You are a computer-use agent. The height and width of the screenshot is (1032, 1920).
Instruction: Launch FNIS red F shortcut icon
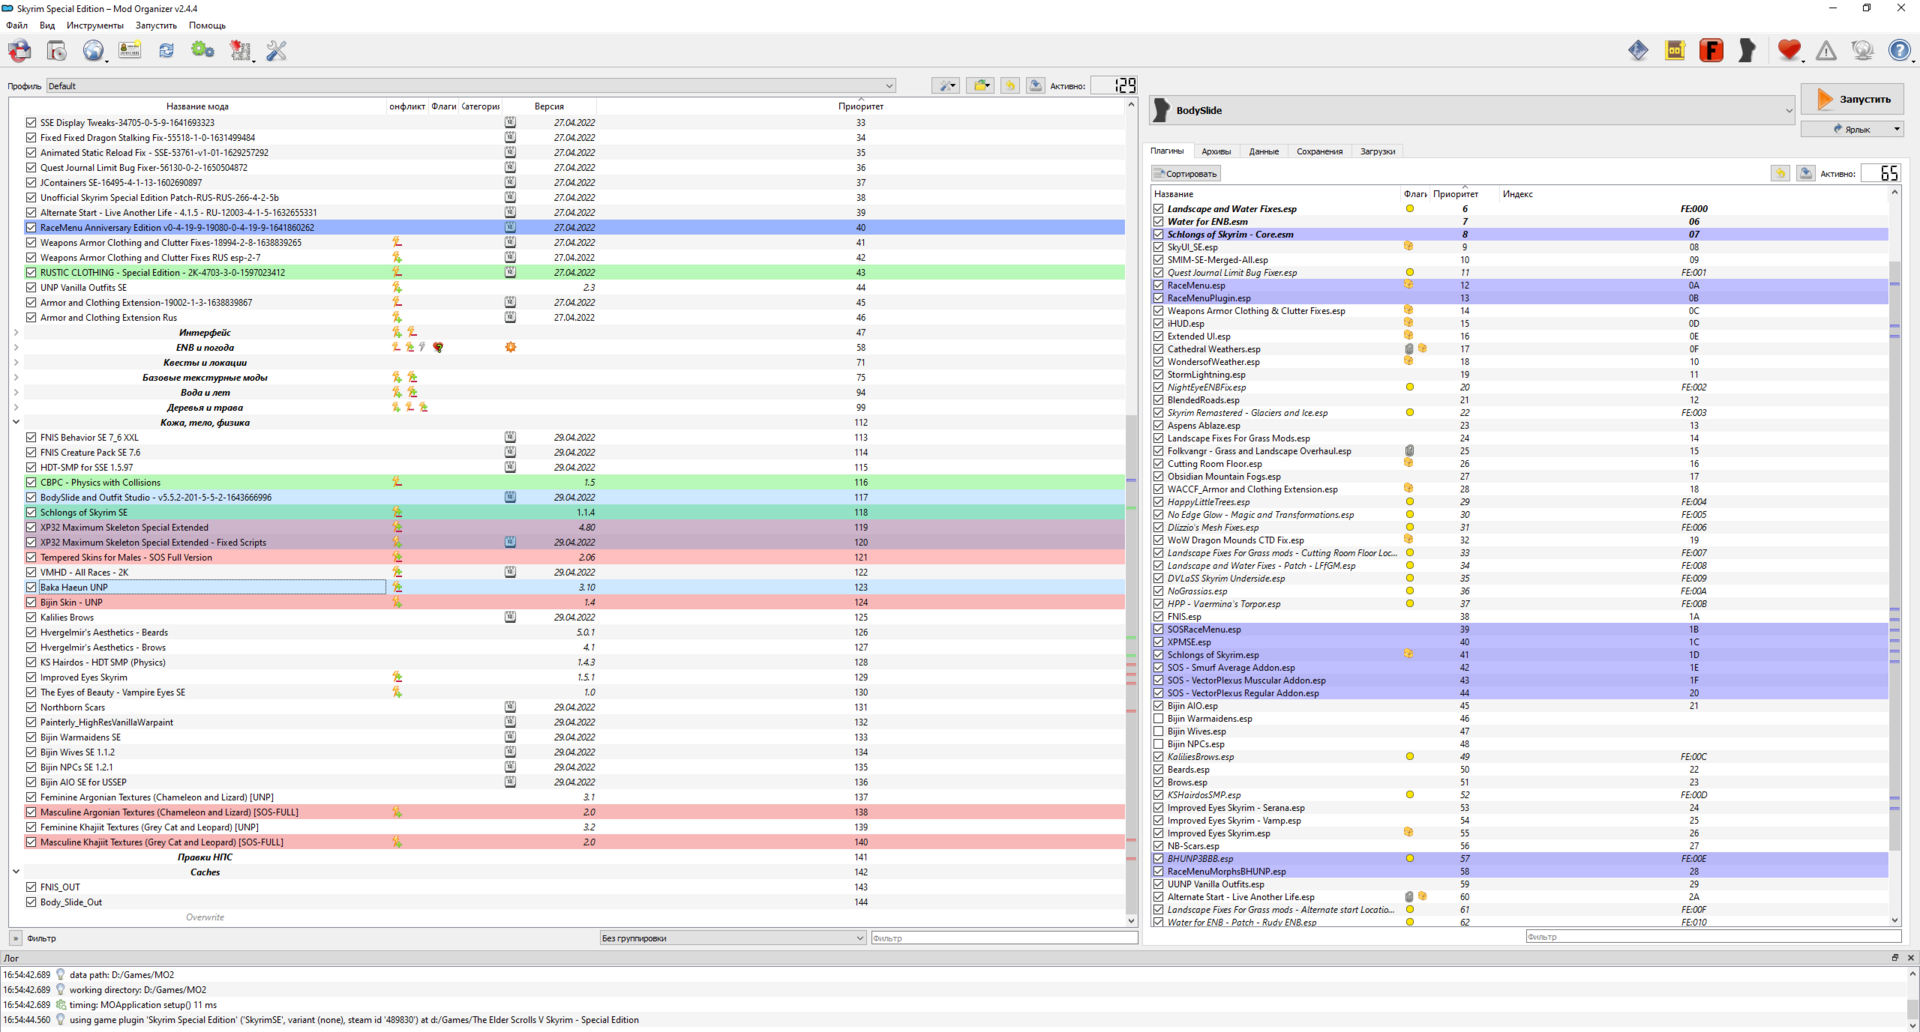1711,50
